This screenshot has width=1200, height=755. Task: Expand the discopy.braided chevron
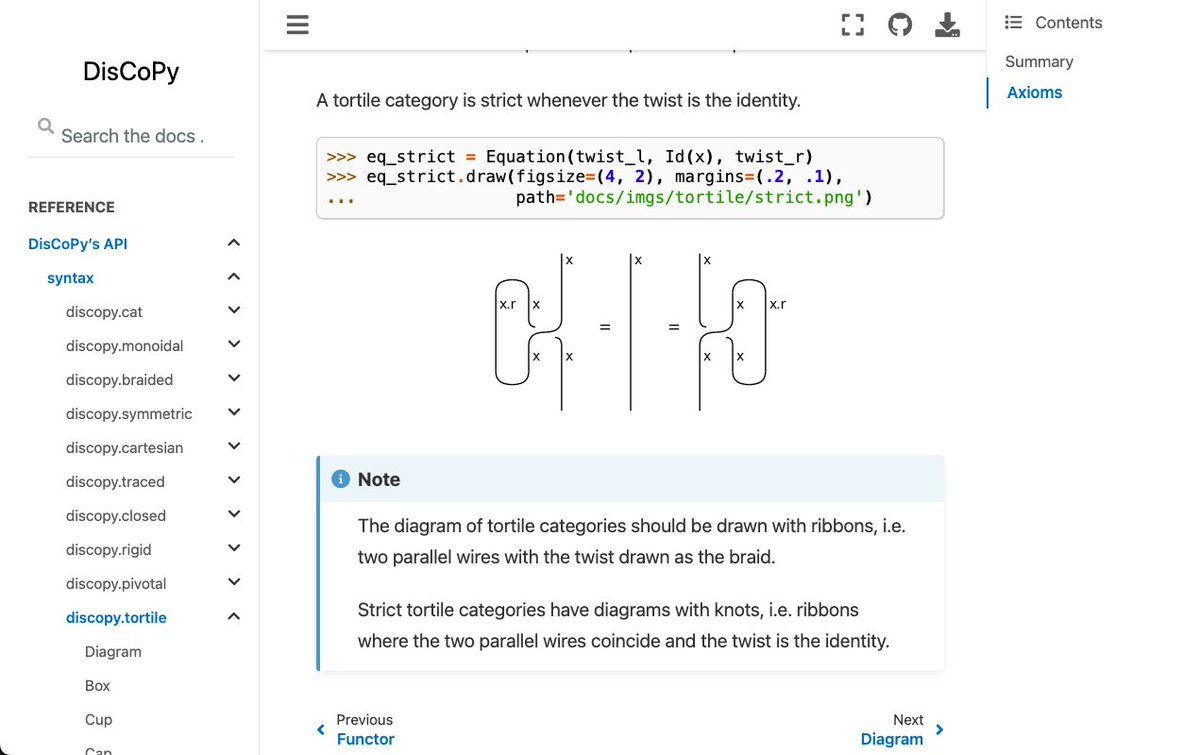pos(234,379)
